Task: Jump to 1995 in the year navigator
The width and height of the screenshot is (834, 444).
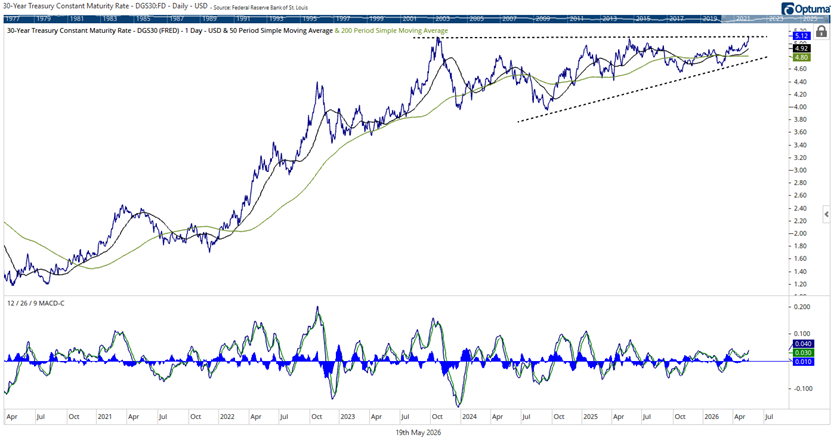Action: pos(310,19)
